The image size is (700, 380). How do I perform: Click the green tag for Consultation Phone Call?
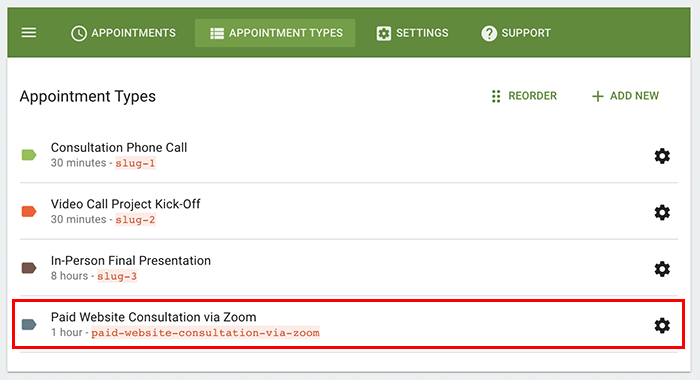coord(29,155)
